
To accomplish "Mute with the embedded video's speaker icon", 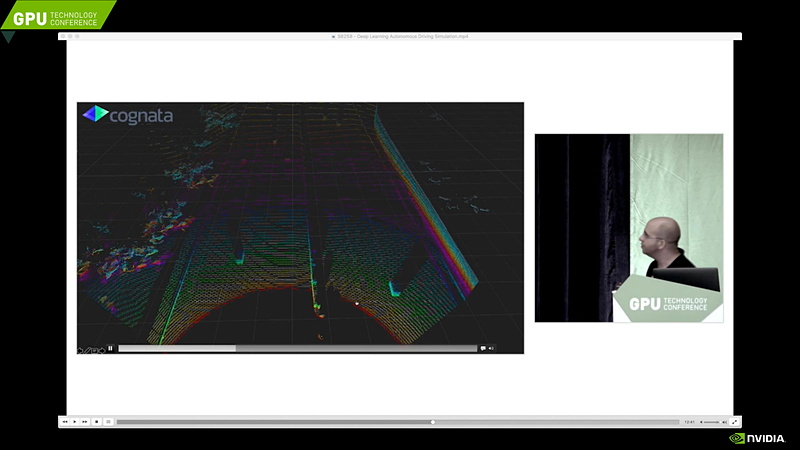I will tap(491, 348).
